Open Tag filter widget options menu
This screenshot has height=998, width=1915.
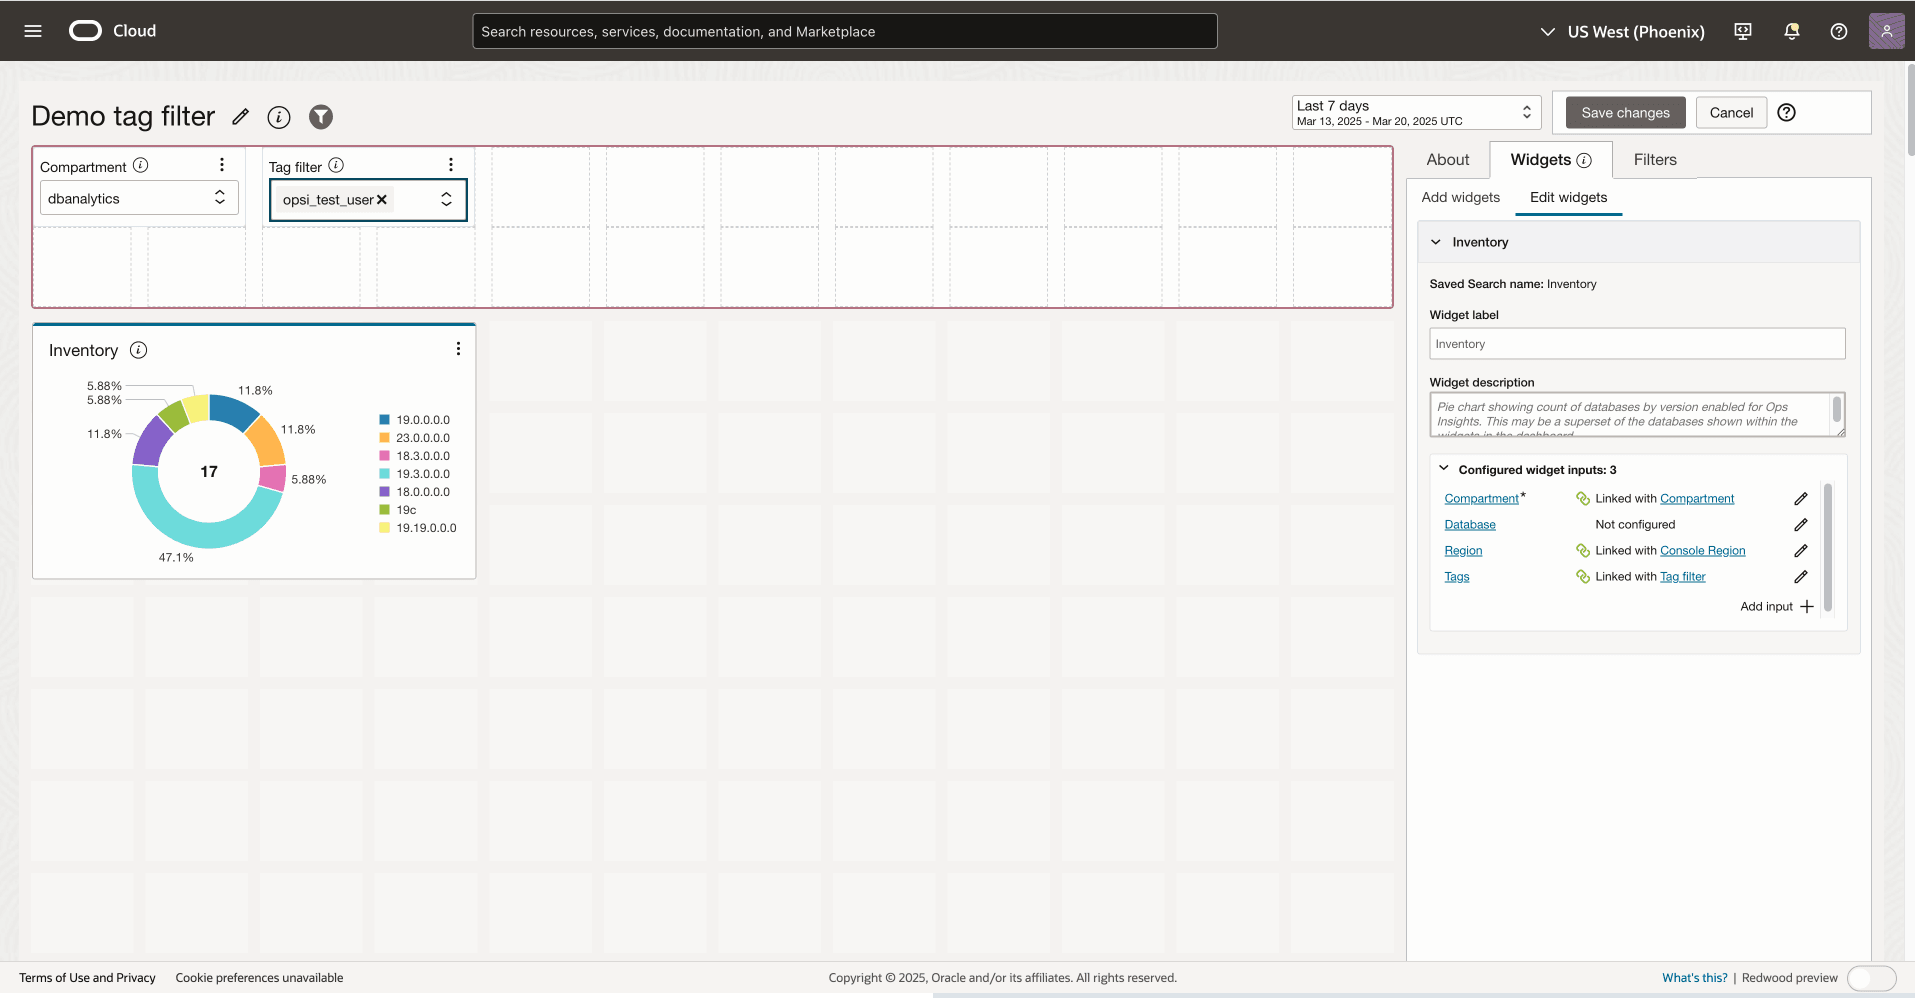(x=451, y=165)
